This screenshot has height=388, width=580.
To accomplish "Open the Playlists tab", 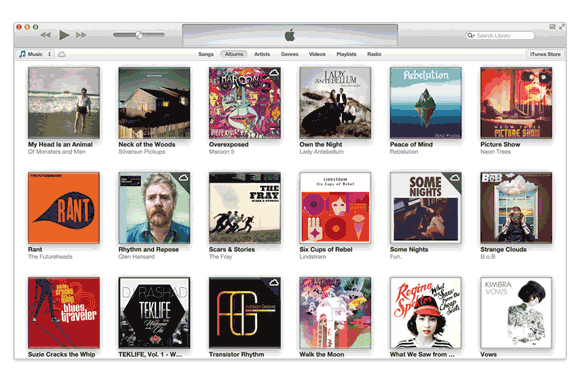I will click(346, 54).
